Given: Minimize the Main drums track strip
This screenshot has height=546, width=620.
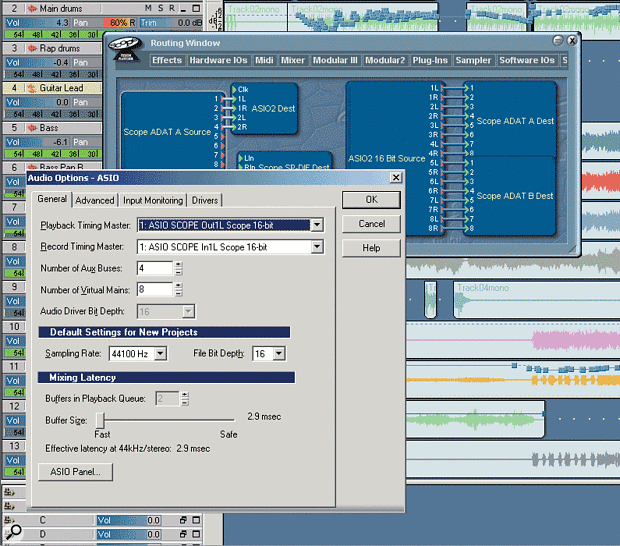Looking at the screenshot, I should click(183, 8).
